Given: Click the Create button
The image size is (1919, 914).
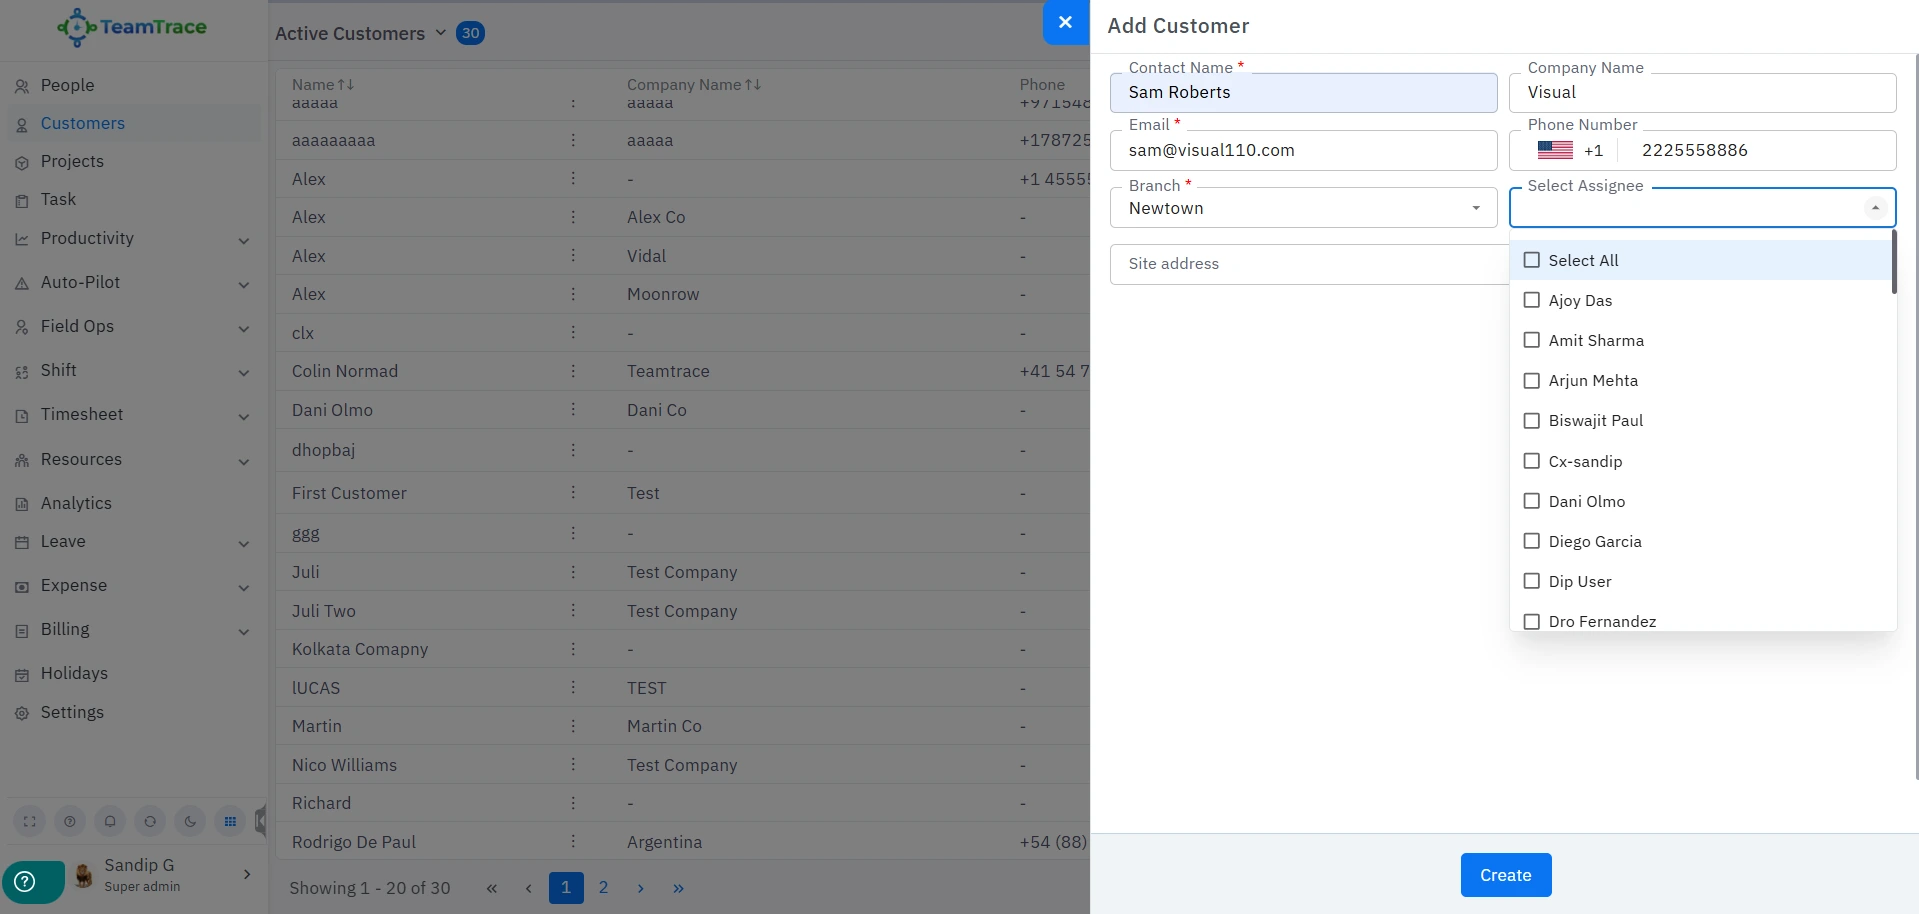Looking at the screenshot, I should 1505,875.
